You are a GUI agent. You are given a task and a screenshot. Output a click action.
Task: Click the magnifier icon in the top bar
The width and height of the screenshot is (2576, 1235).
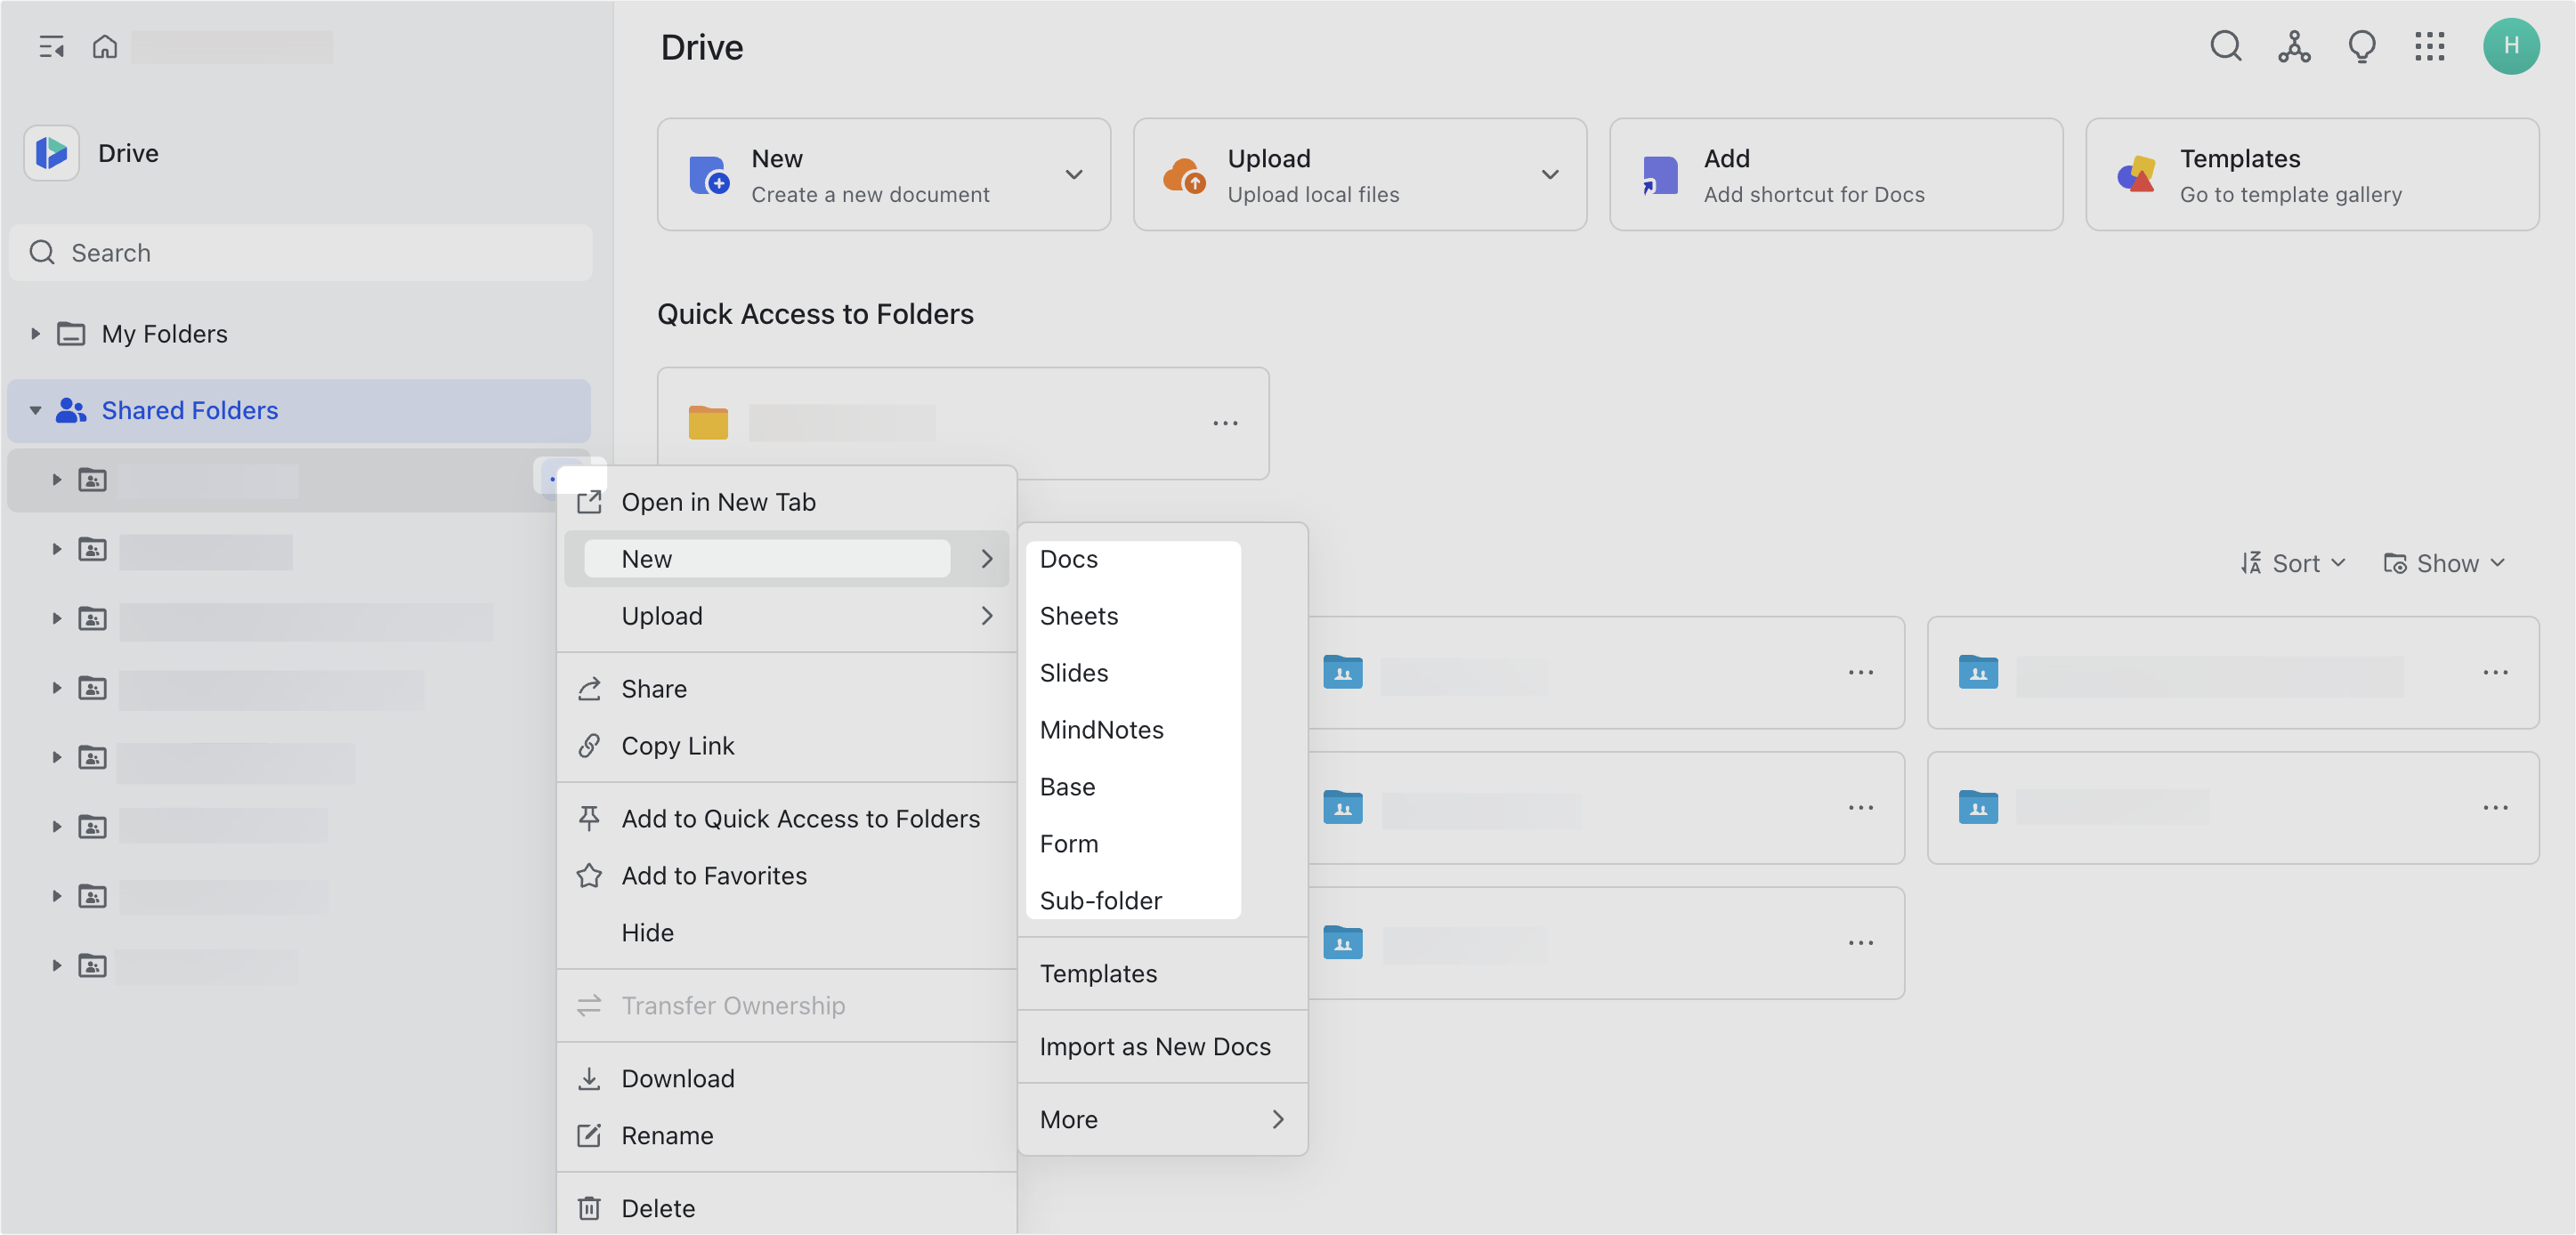(2225, 46)
